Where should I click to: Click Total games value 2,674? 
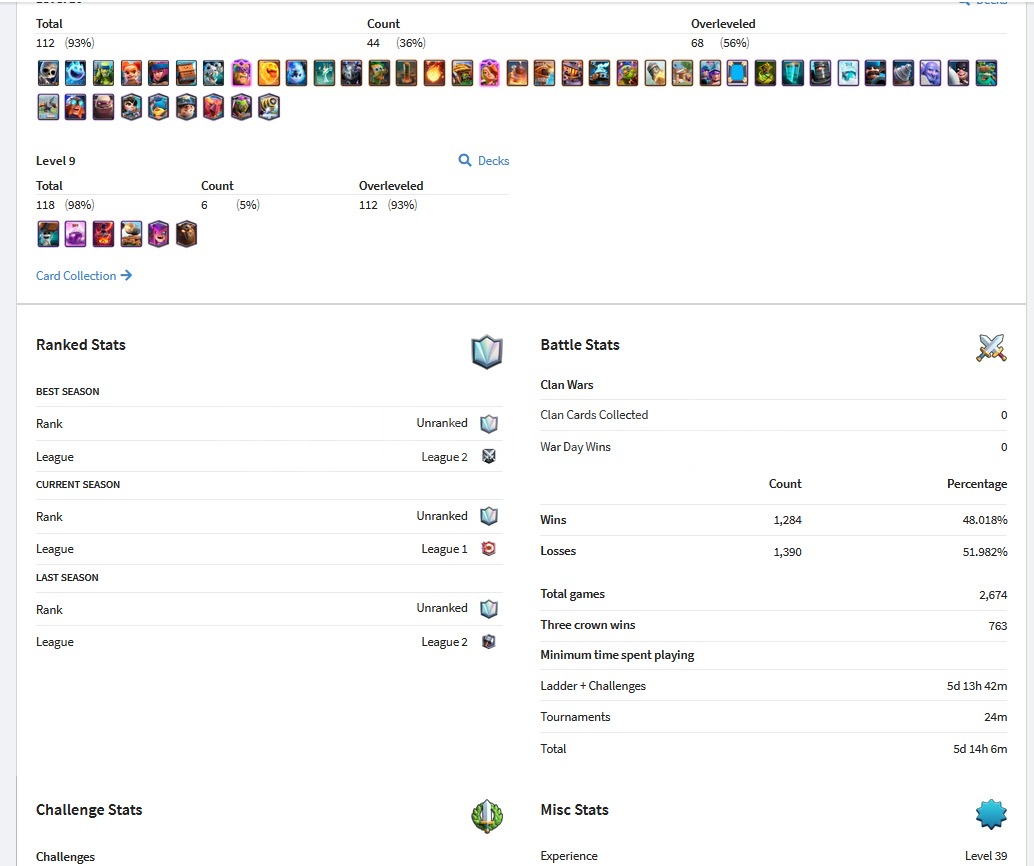click(993, 595)
